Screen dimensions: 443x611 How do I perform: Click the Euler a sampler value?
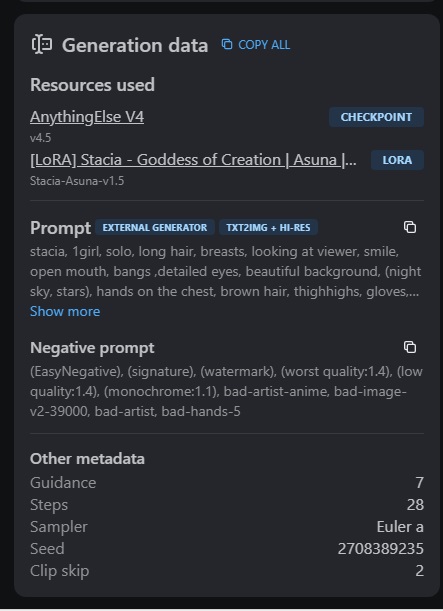(400, 527)
